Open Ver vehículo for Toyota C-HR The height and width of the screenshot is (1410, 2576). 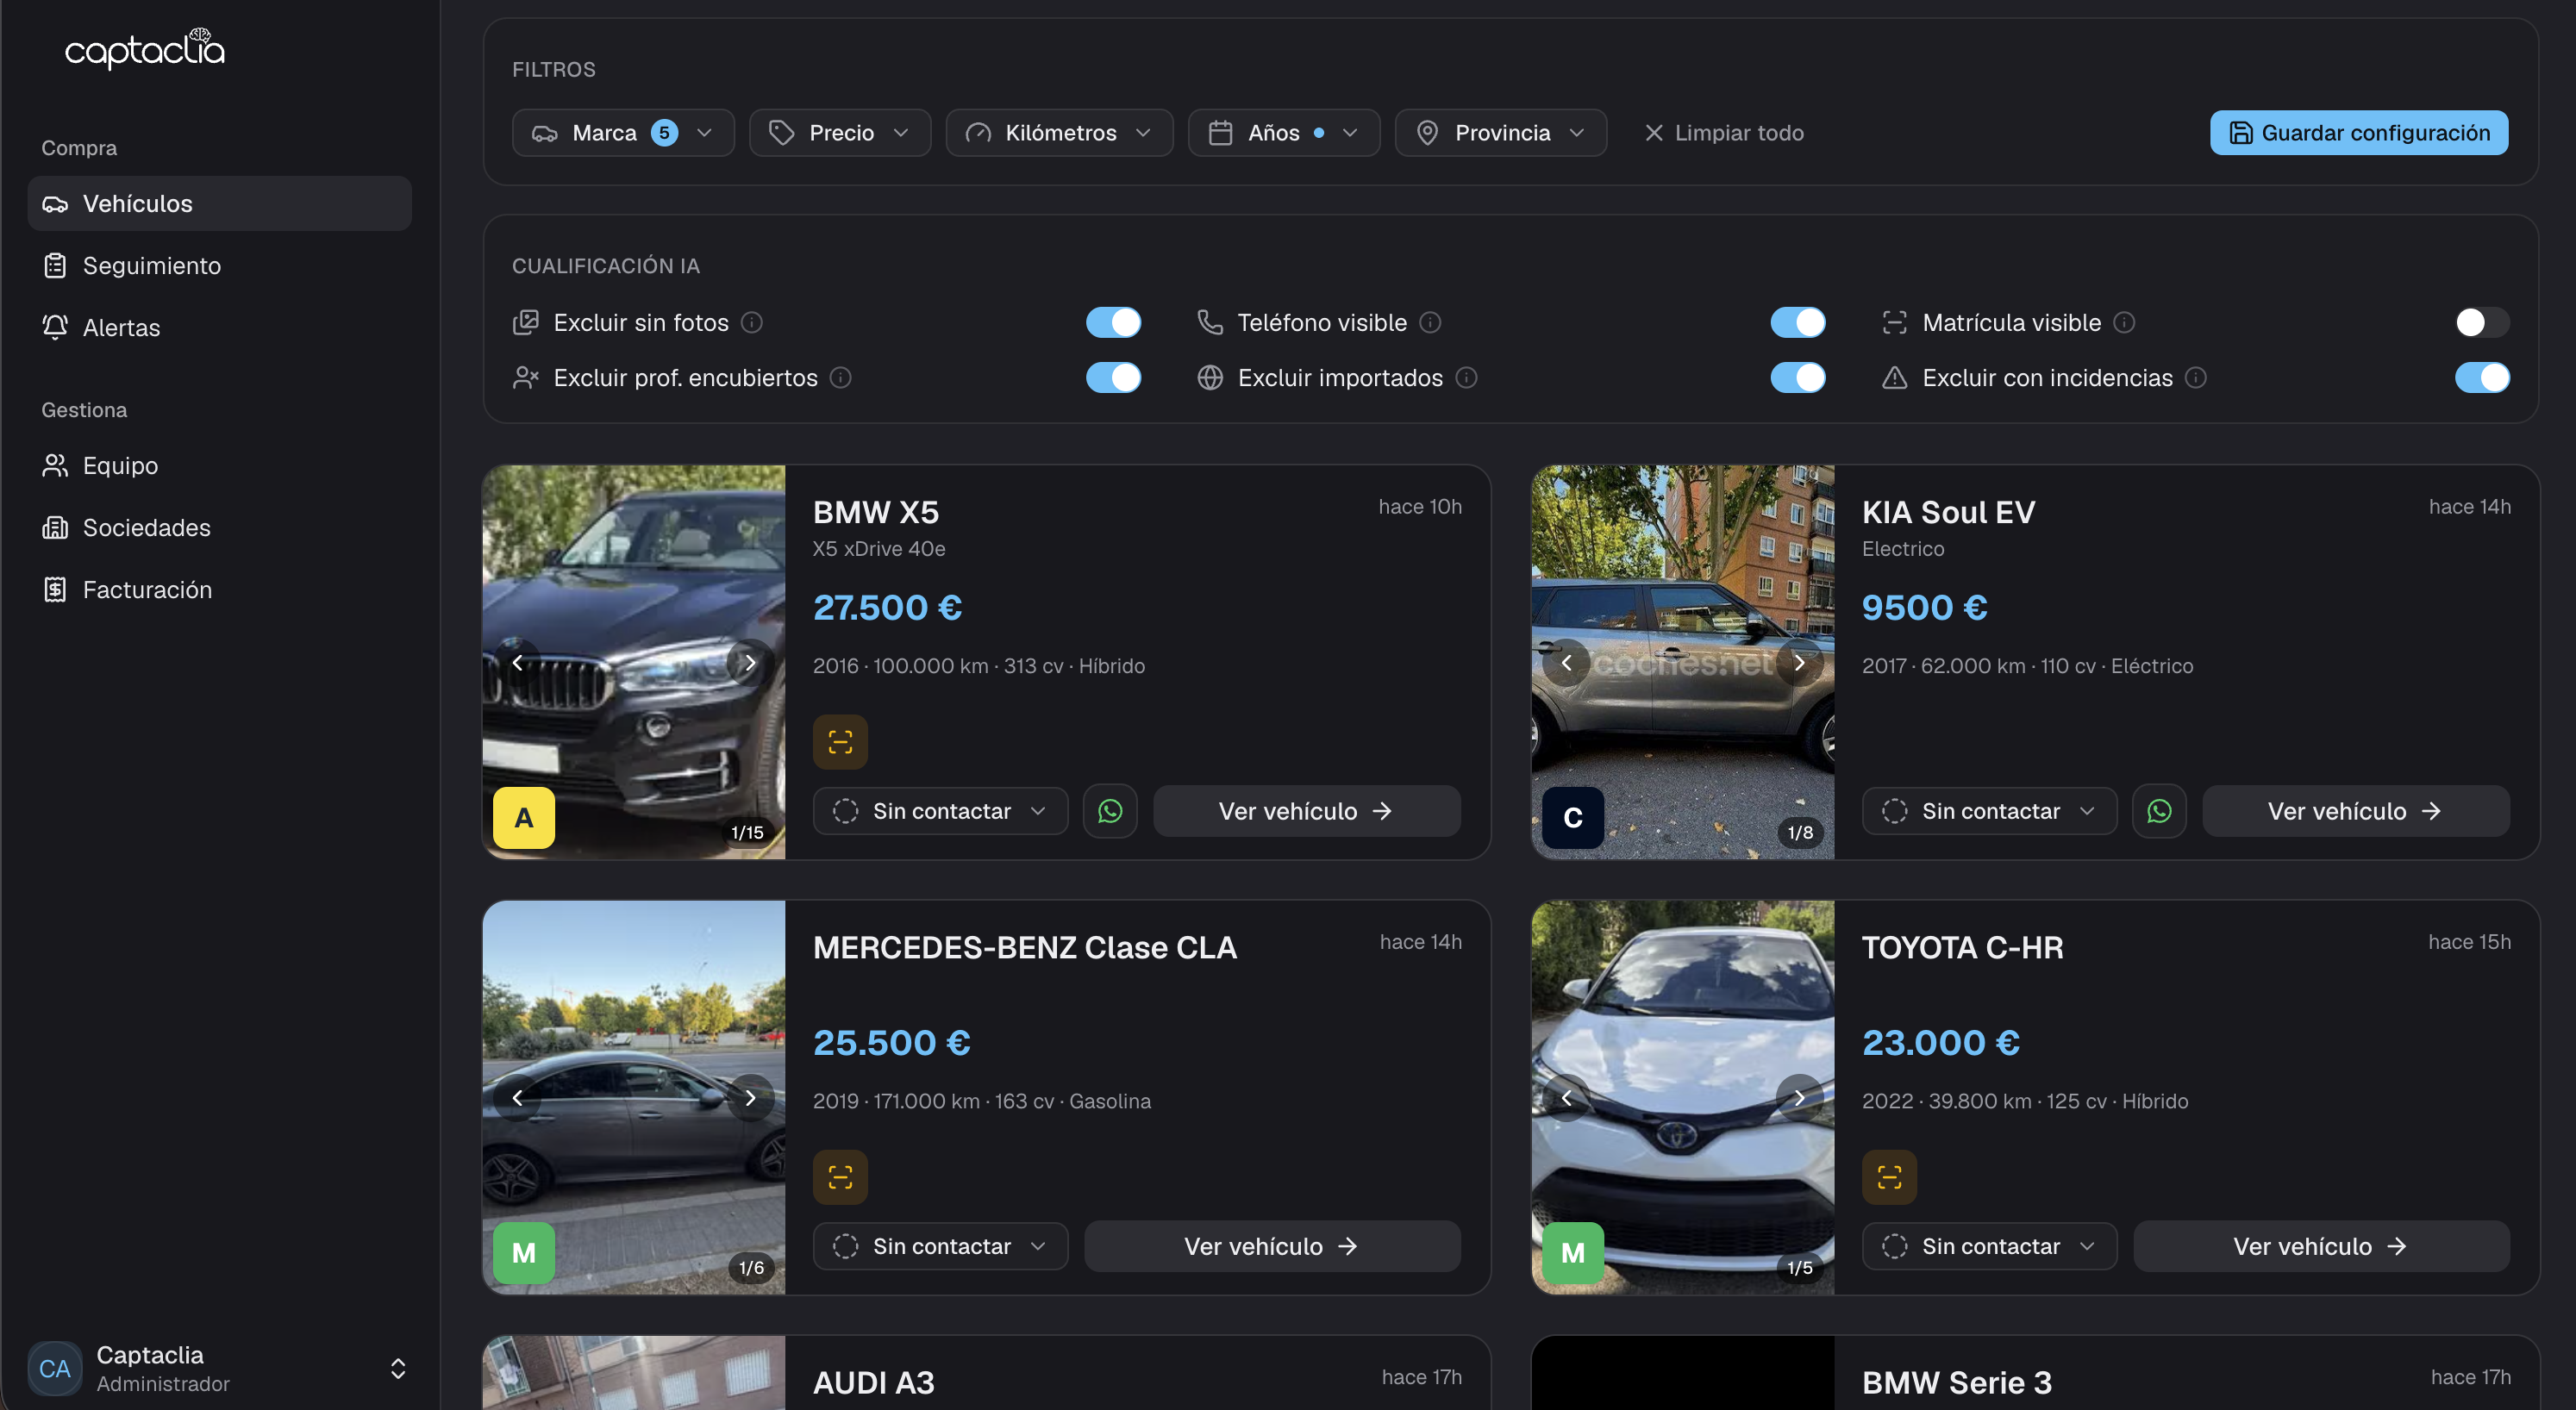coord(2321,1246)
